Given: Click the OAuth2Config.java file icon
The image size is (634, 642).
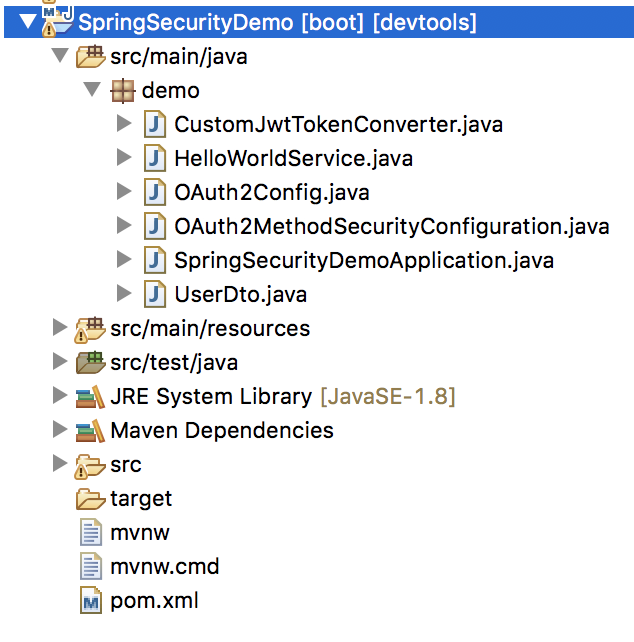Looking at the screenshot, I should pos(155,192).
